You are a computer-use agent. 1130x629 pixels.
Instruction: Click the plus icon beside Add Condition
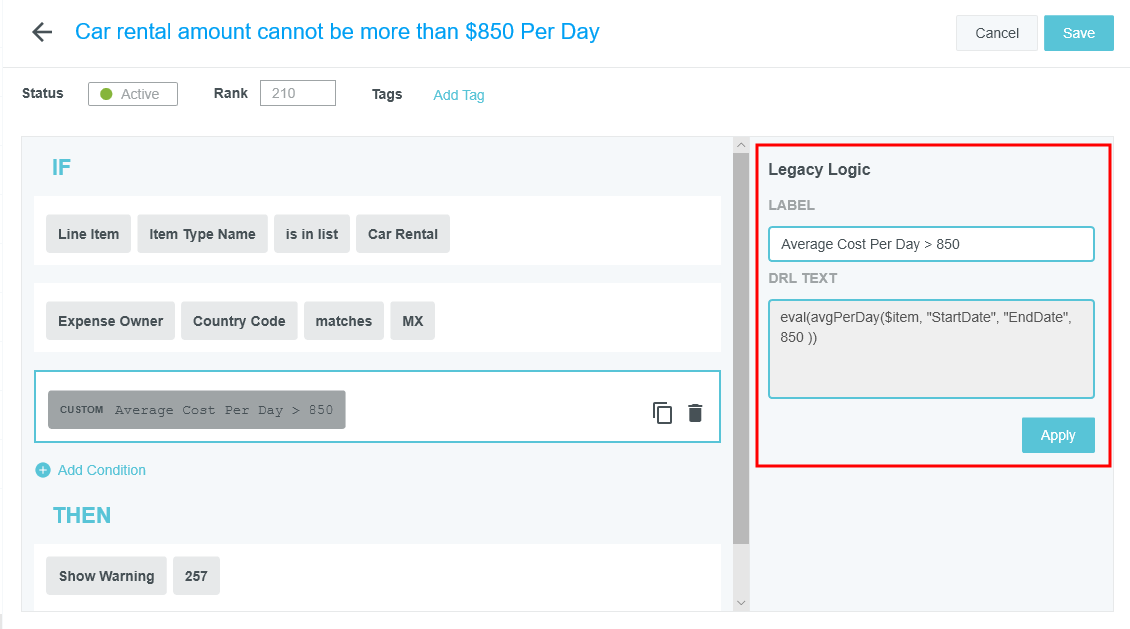(x=43, y=470)
